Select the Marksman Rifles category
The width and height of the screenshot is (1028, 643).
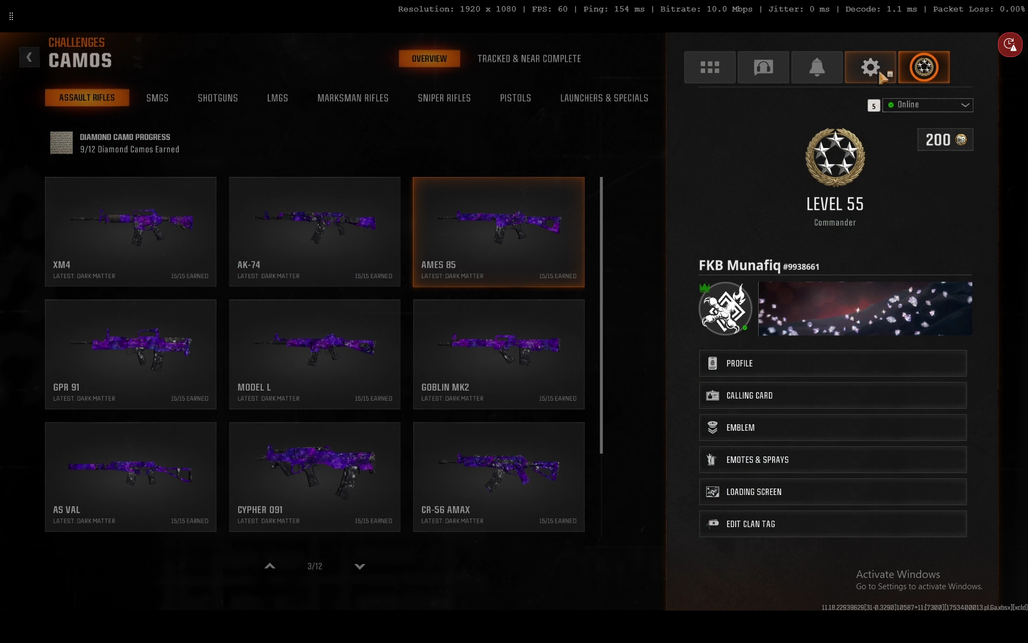click(353, 98)
